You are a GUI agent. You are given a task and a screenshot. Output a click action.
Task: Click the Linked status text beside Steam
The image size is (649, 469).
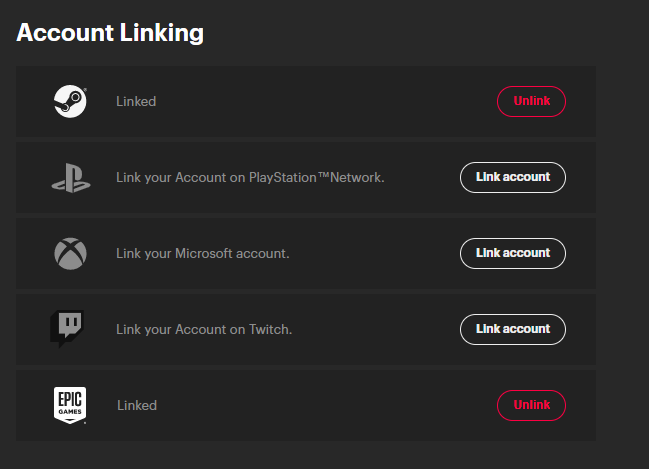click(136, 102)
